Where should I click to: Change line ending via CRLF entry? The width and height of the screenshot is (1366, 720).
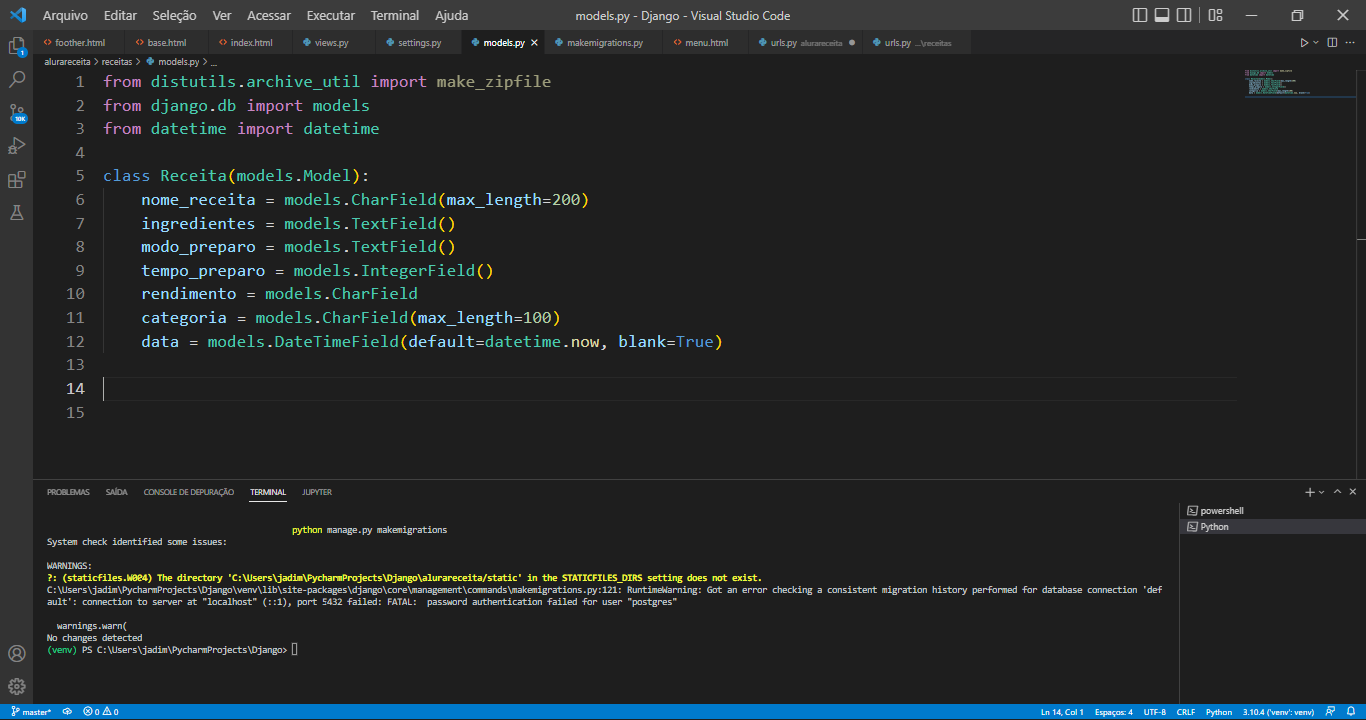point(1186,712)
